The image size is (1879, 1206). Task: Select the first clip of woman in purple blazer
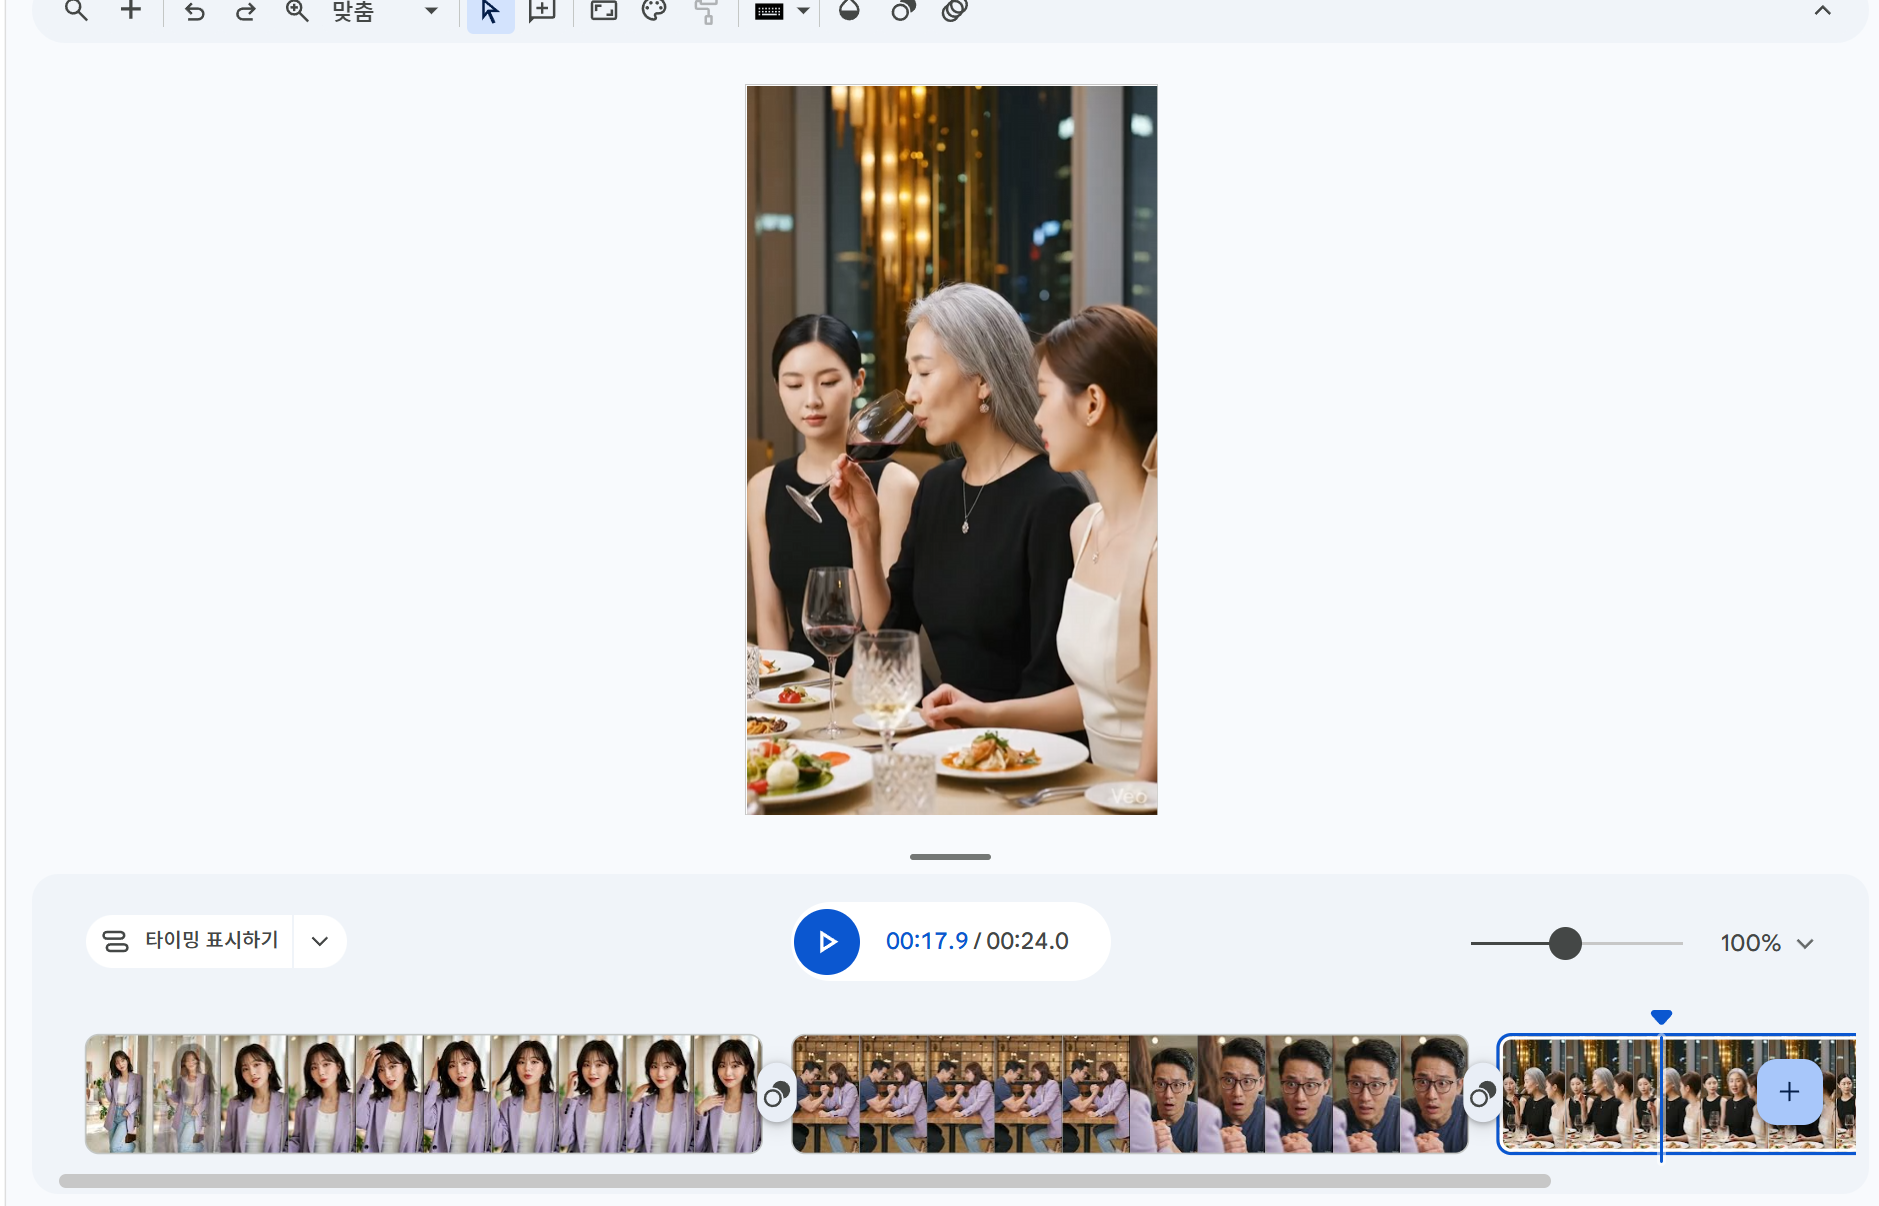(424, 1094)
